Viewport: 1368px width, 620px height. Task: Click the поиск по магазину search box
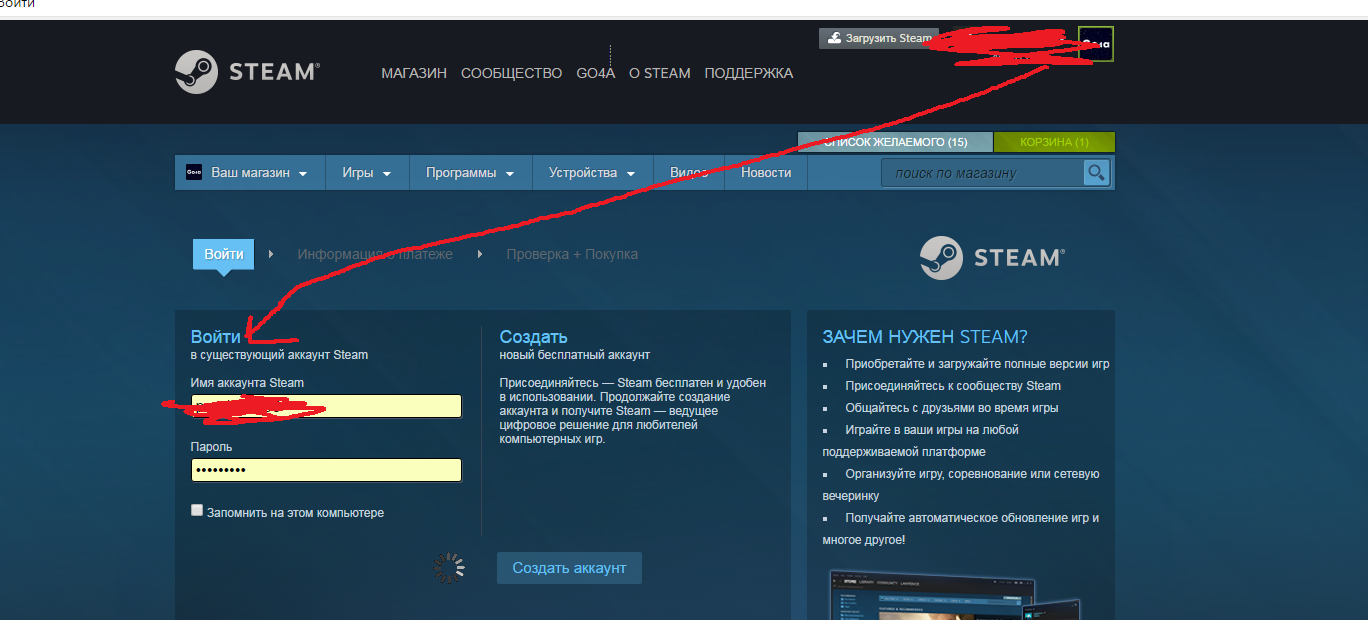pos(982,173)
